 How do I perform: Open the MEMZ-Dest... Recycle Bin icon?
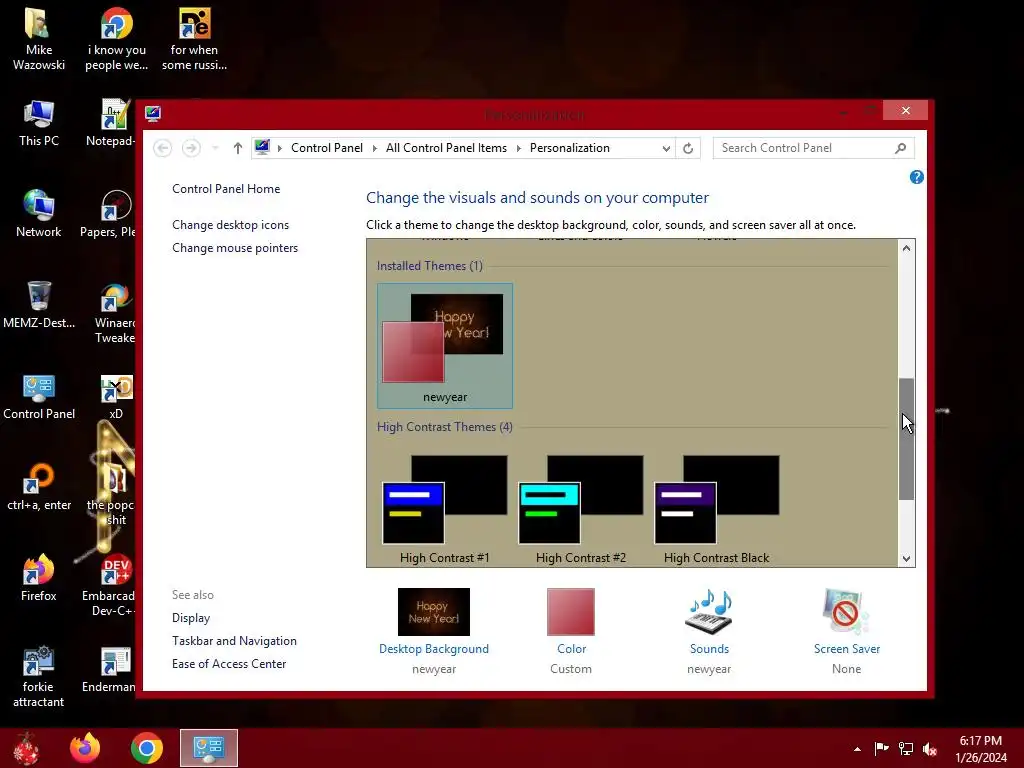(x=38, y=305)
